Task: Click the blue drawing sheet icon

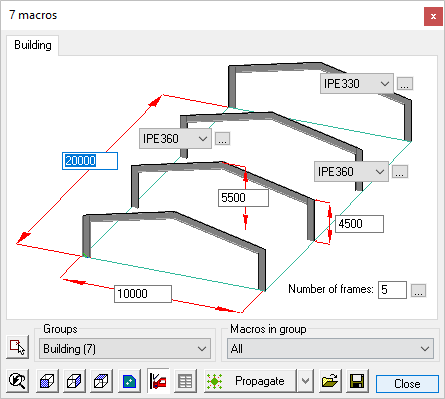Action: click(x=129, y=381)
